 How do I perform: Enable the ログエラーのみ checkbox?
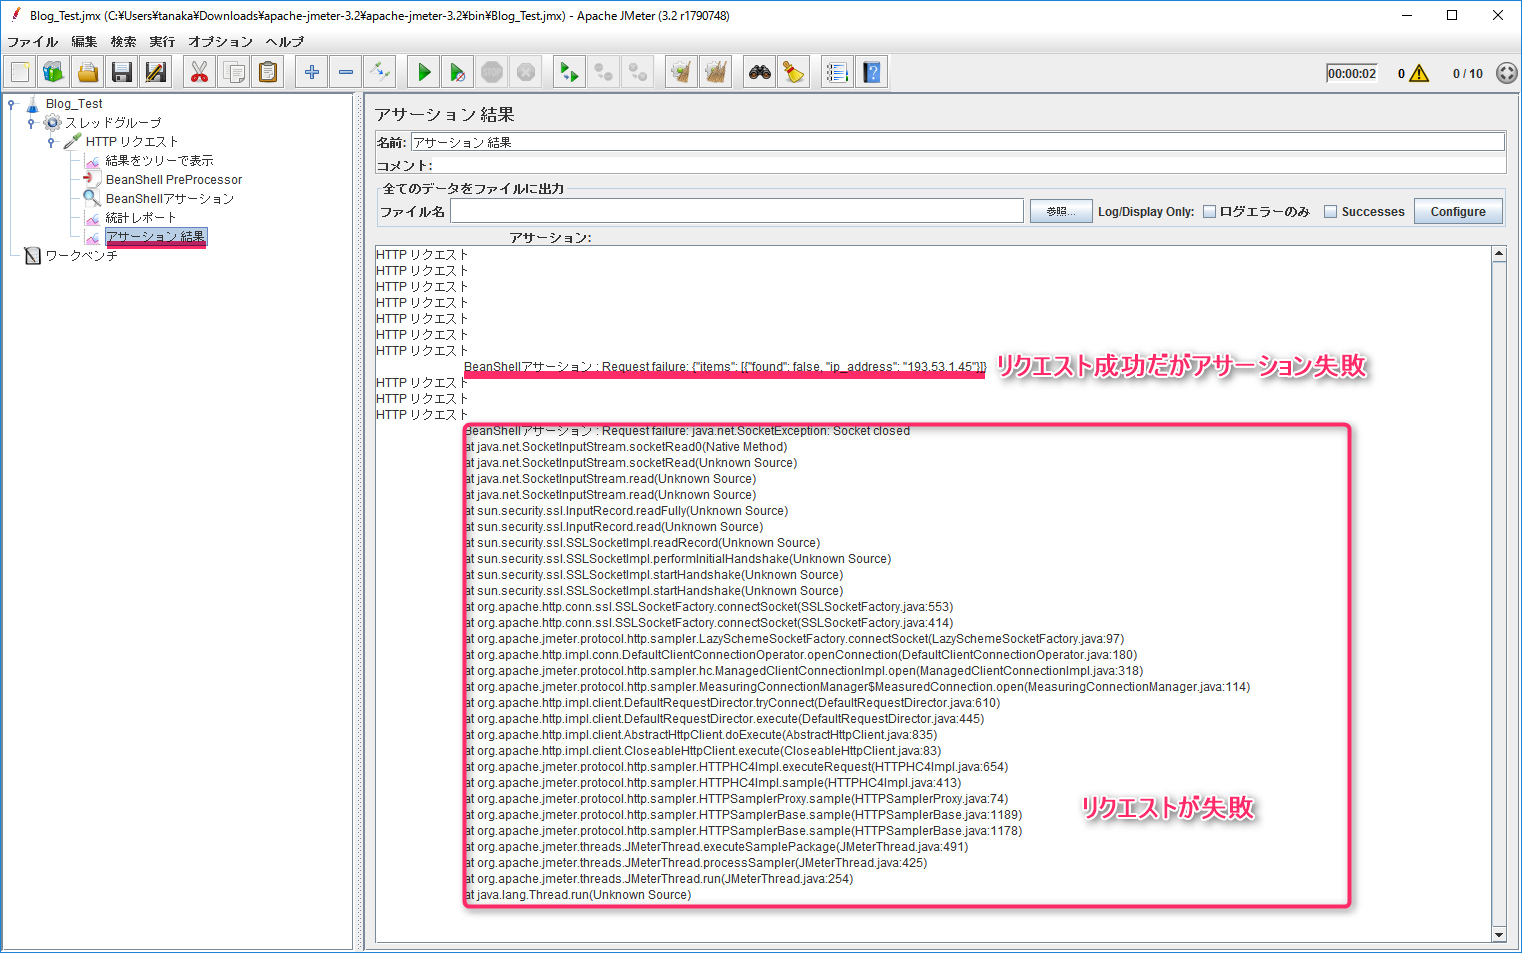click(1209, 212)
